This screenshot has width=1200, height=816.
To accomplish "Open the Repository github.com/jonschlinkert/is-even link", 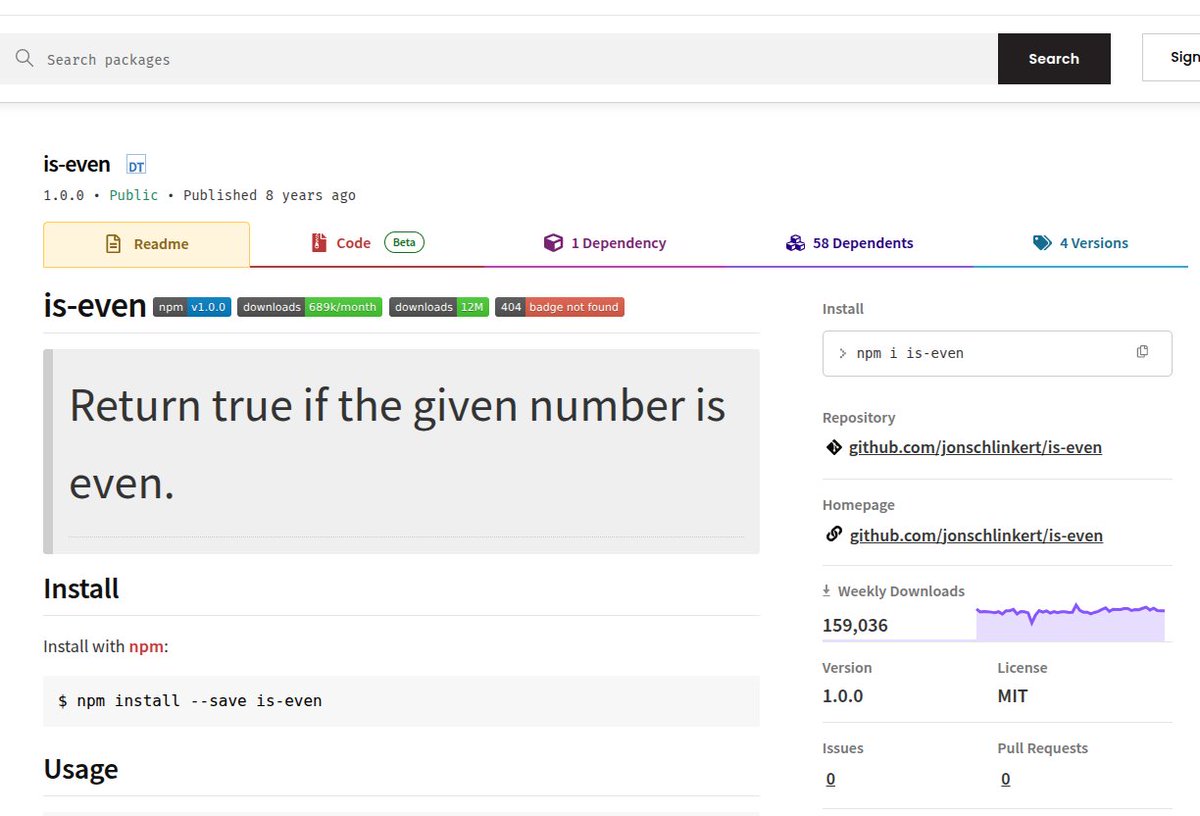I will click(975, 447).
